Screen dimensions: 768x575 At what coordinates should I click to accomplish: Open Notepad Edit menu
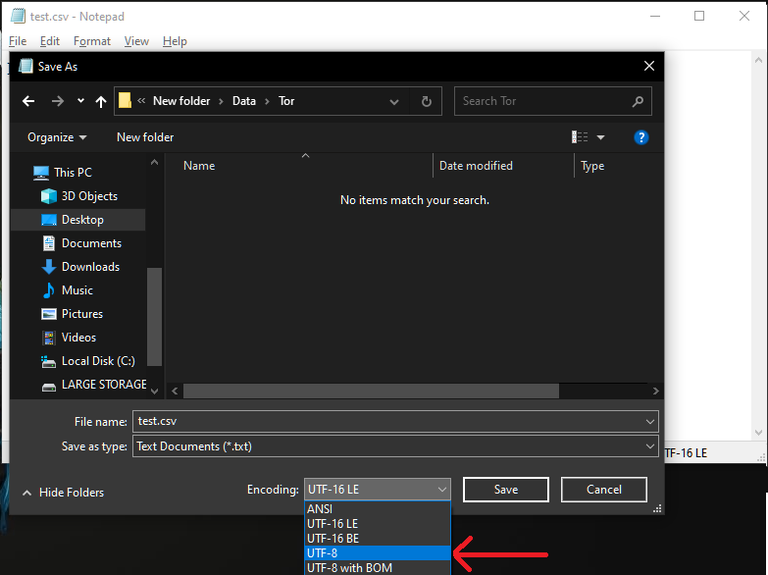(x=49, y=41)
